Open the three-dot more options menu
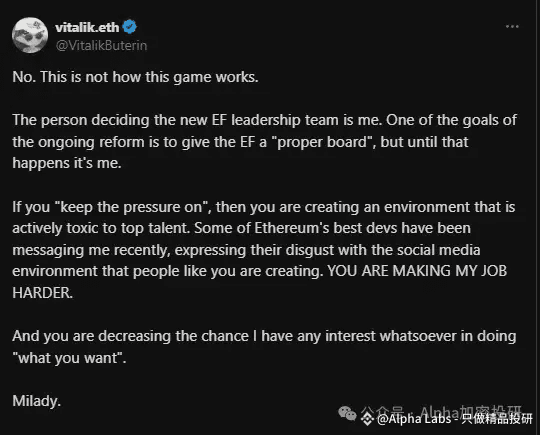 pyautogui.click(x=512, y=27)
